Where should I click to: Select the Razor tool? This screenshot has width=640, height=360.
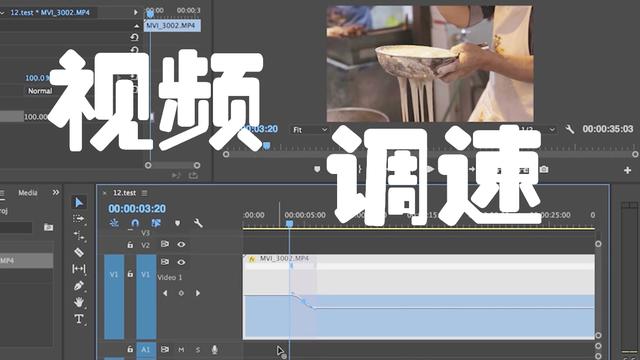(79, 252)
